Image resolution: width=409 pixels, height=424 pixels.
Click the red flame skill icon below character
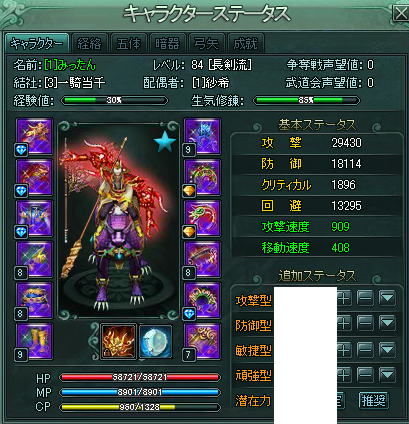coord(118,341)
